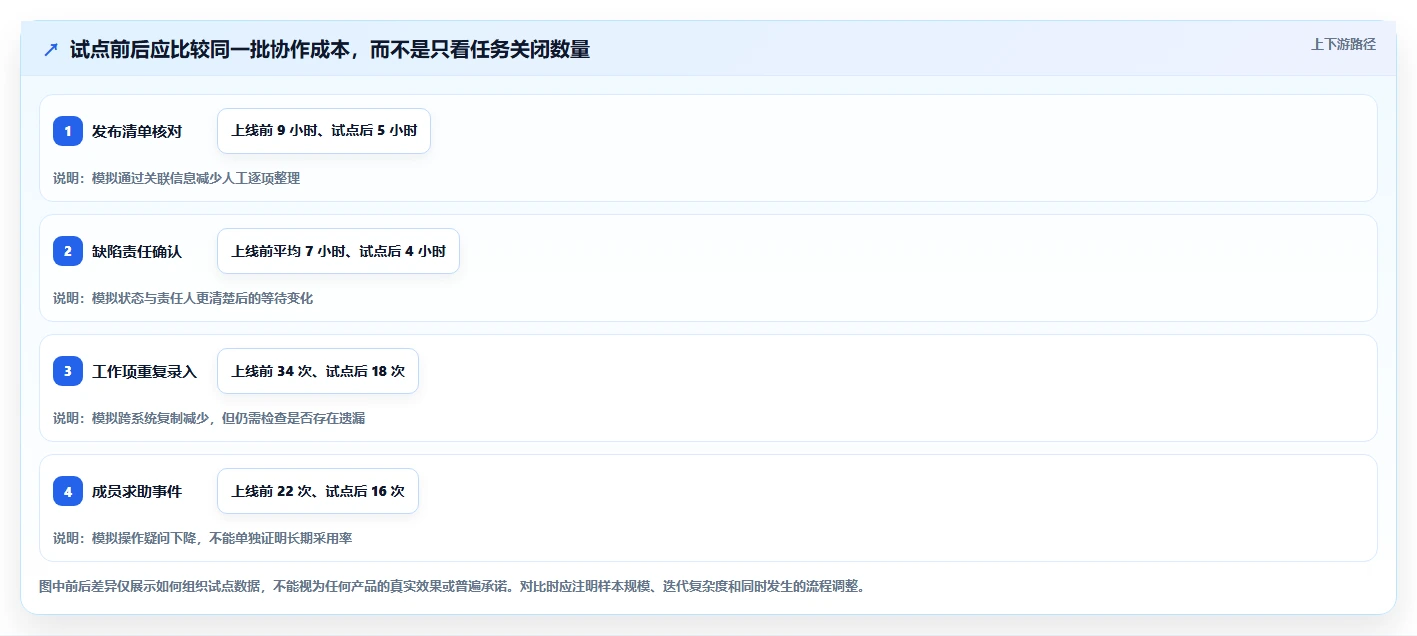1417x636 pixels.
Task: Click step number 4 badge for 成员求助事件
Action: 68,491
